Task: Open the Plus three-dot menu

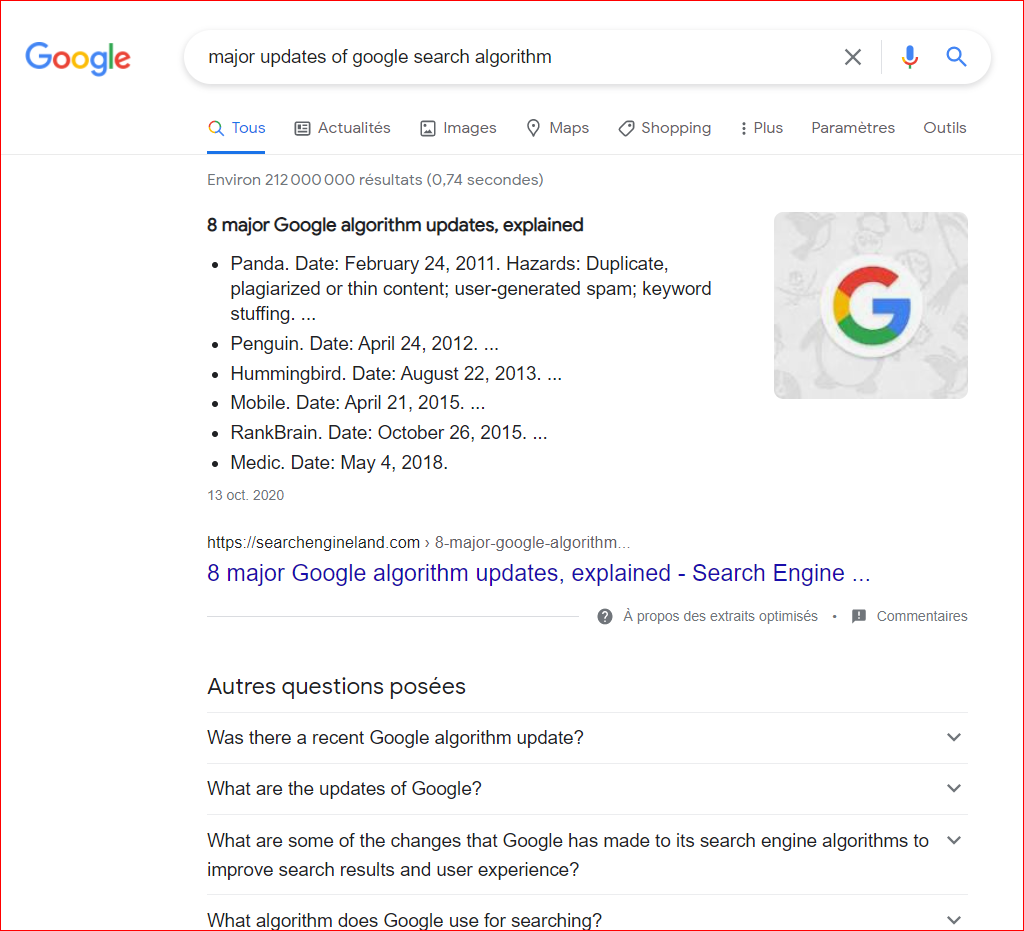Action: click(761, 128)
